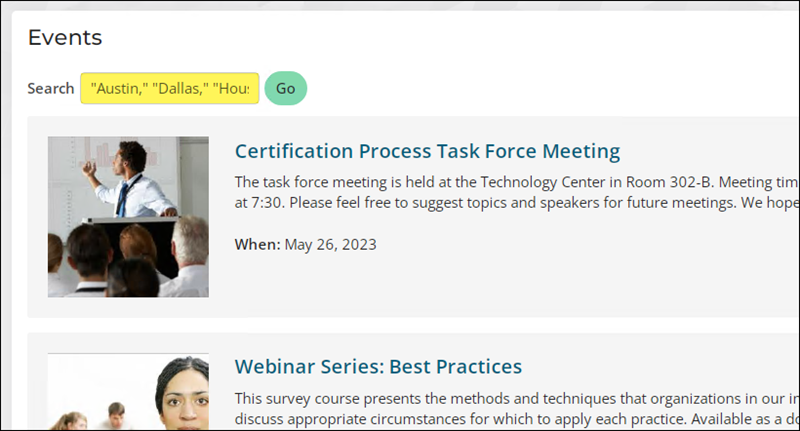Click "Best Practices" in the webinar title
The height and width of the screenshot is (431, 800).
pos(456,367)
